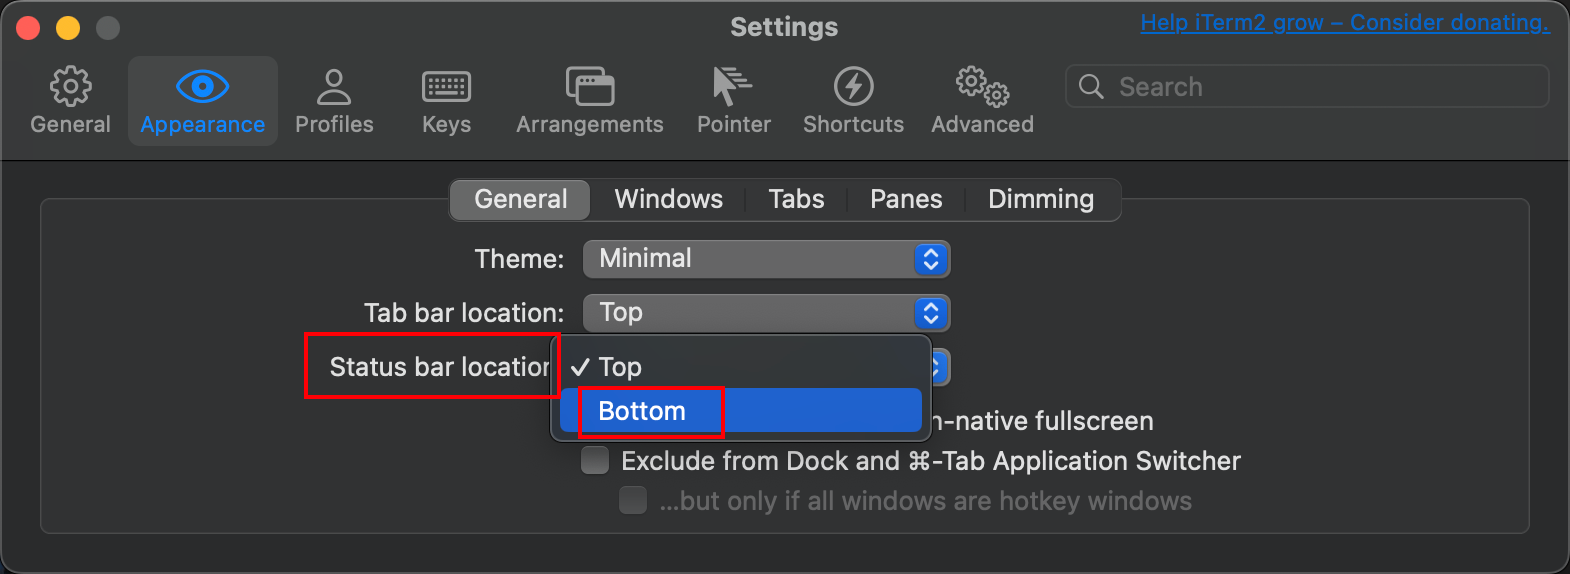Choose the checked Top menu option
Viewport: 1570px width, 574px height.
[x=620, y=367]
